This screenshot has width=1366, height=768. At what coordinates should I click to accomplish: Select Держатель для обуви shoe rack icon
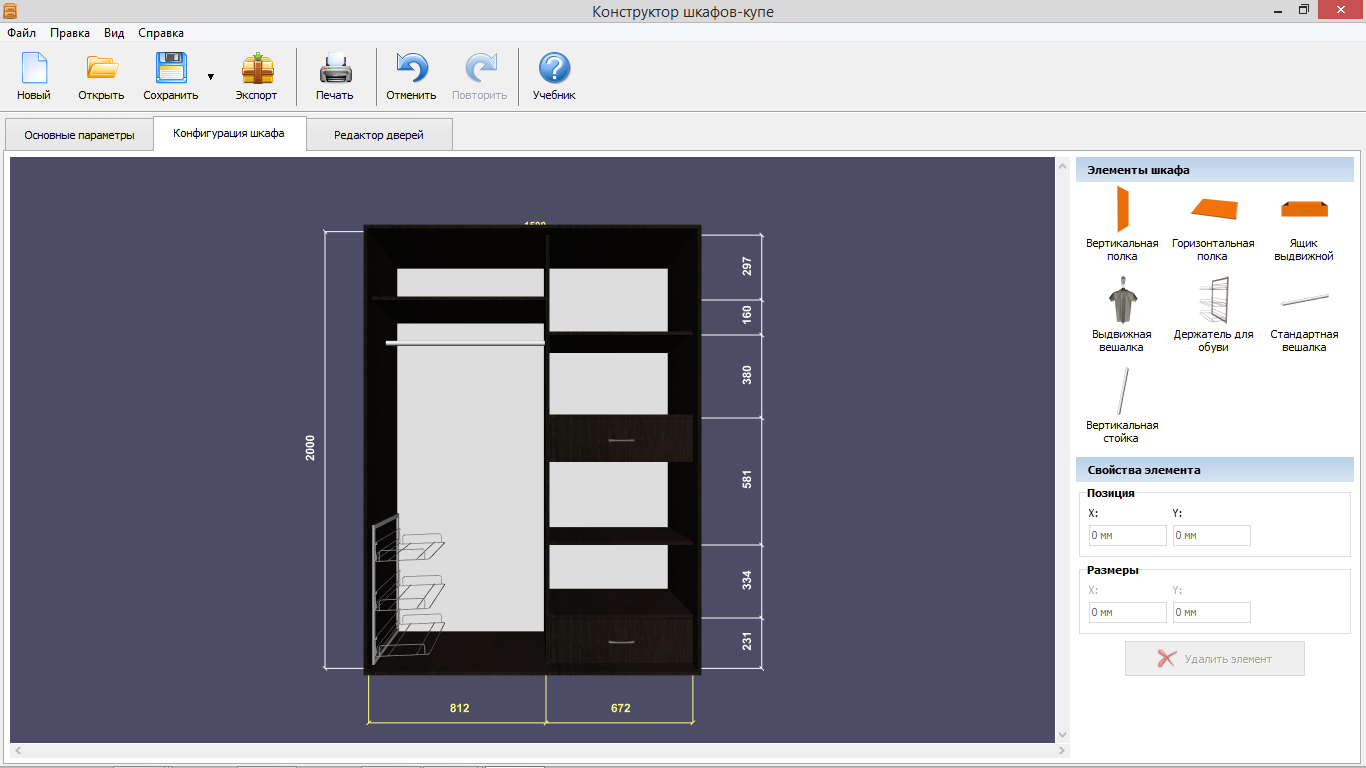(x=1213, y=300)
